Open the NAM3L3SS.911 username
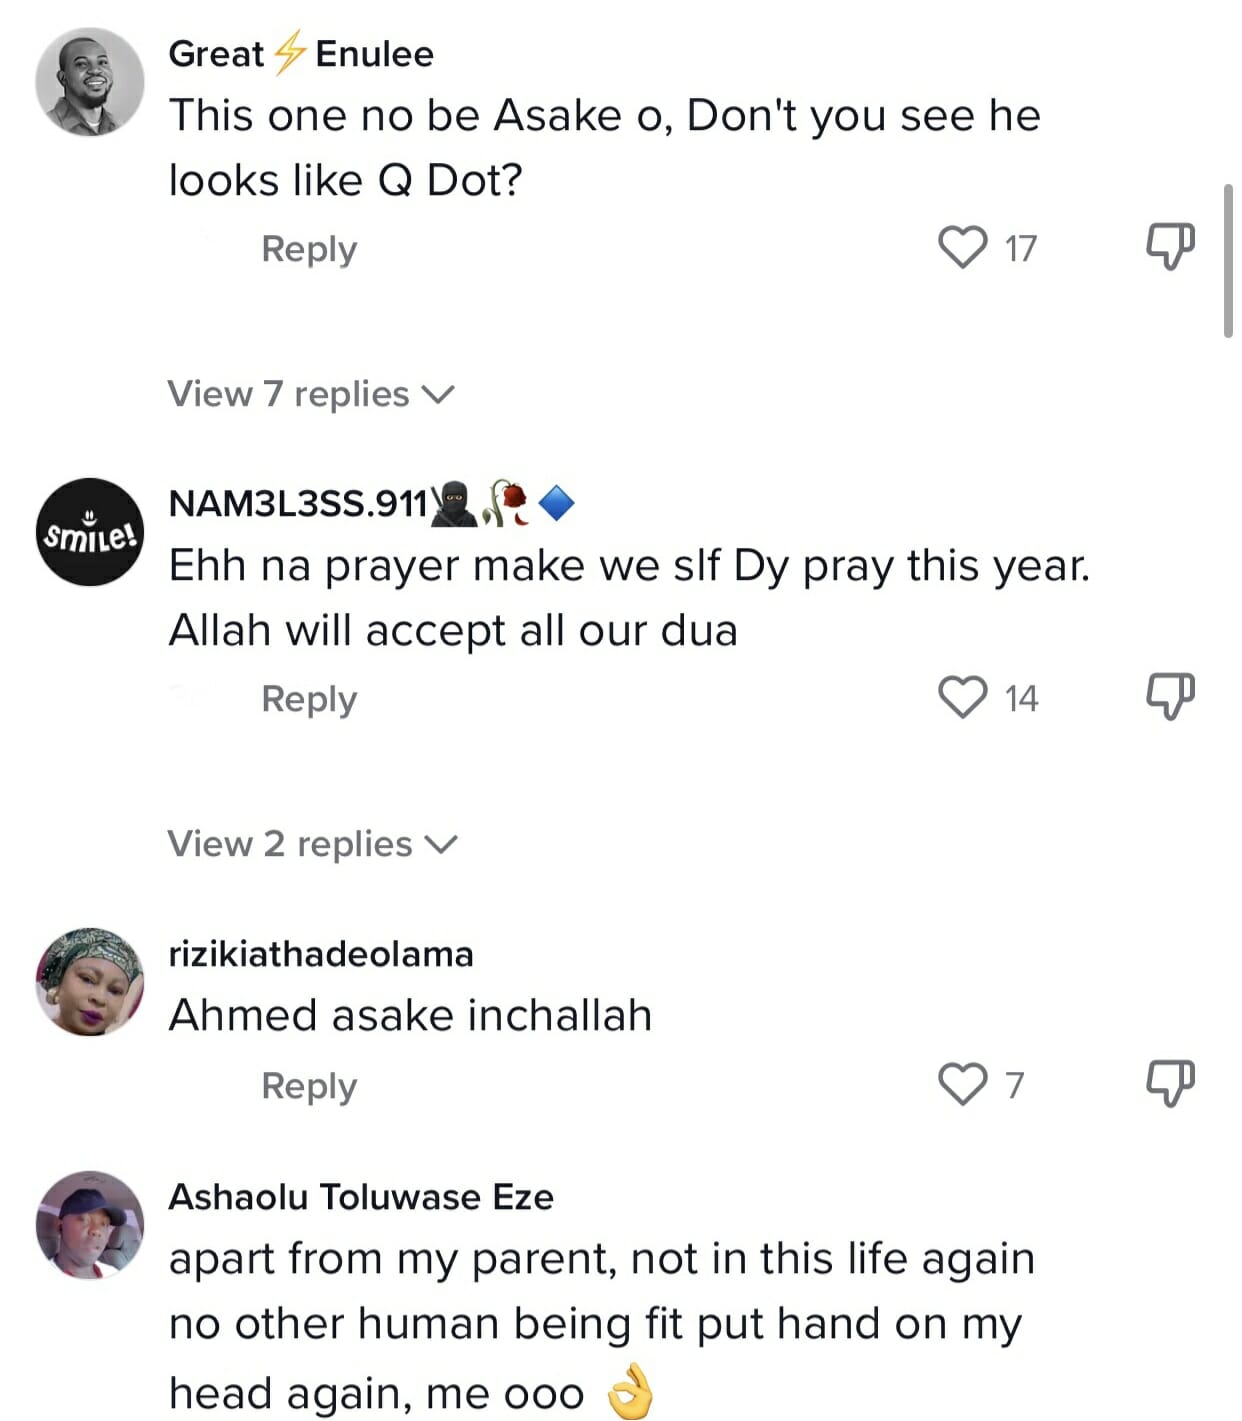The width and height of the screenshot is (1242, 1421). 298,503
